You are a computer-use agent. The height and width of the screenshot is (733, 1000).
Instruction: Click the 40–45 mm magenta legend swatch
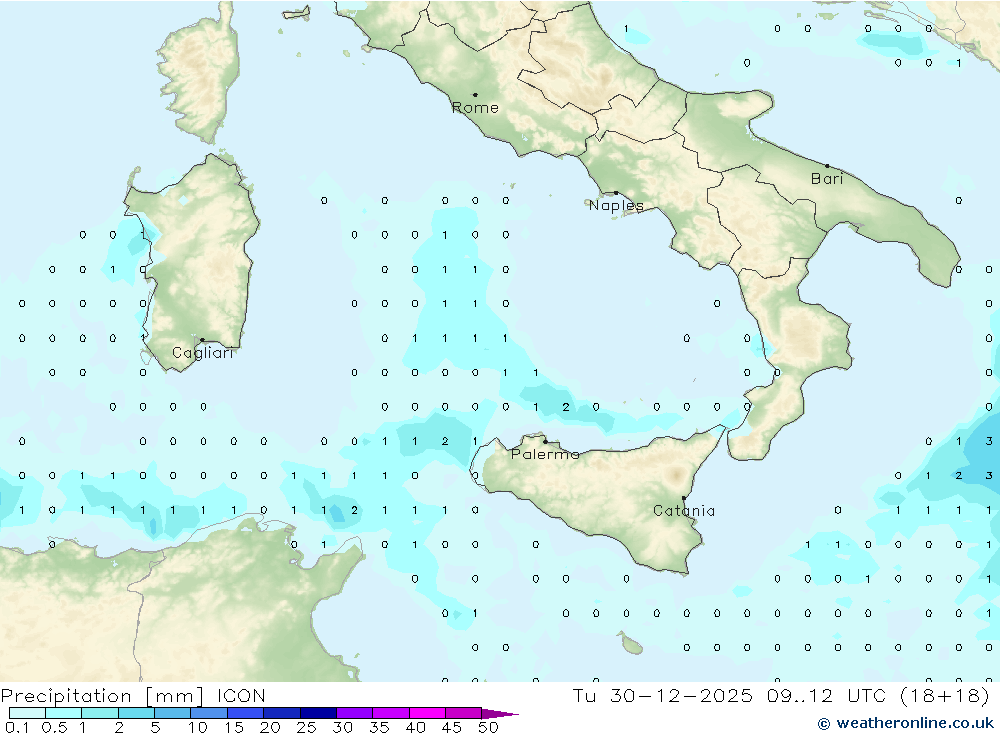pyautogui.click(x=427, y=713)
